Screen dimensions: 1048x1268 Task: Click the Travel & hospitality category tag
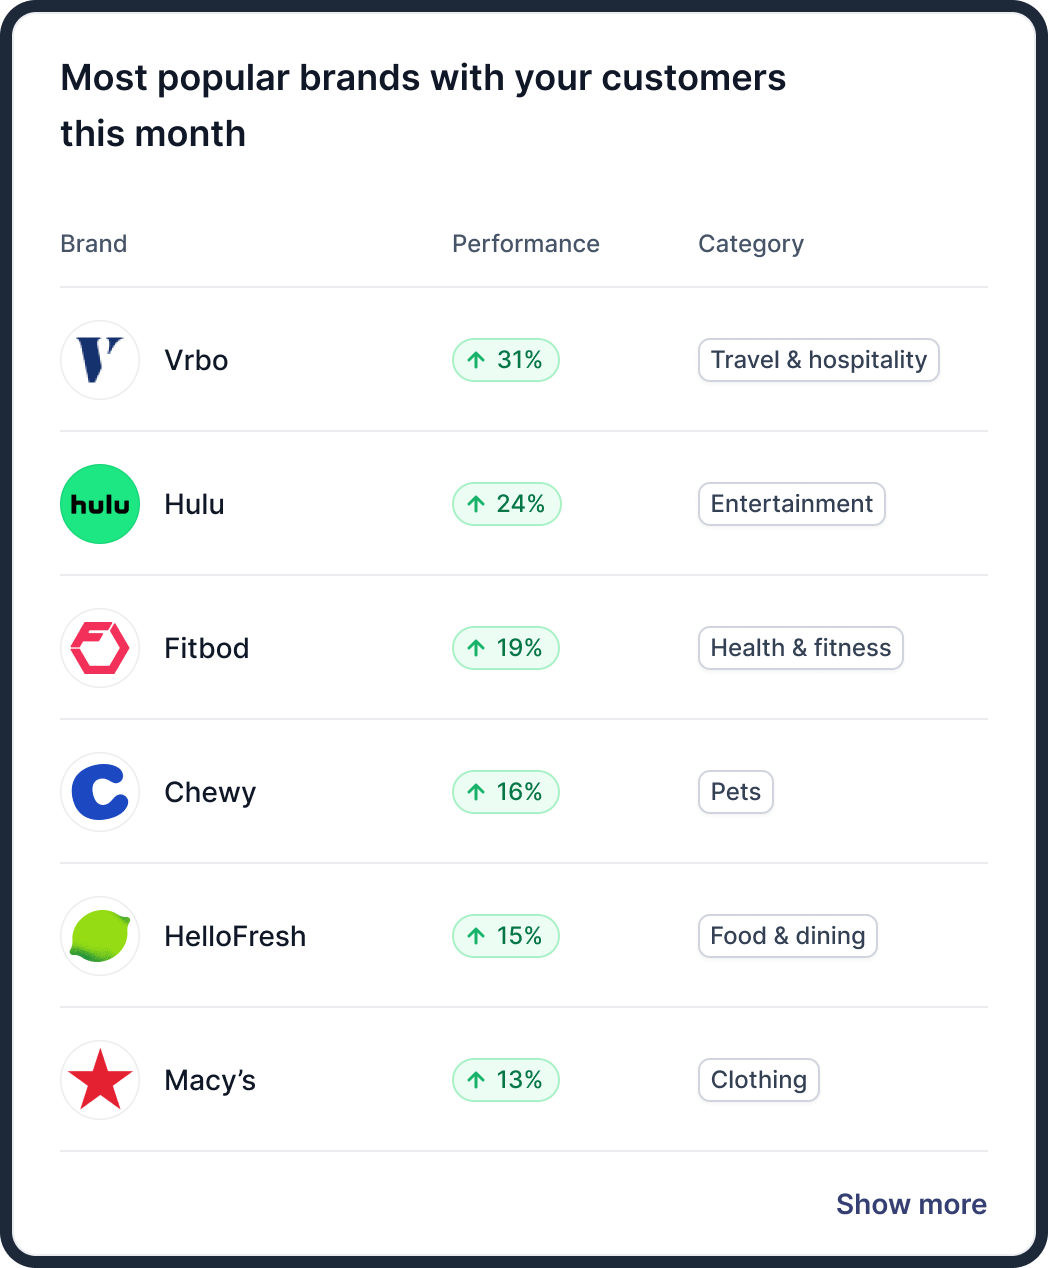point(818,360)
